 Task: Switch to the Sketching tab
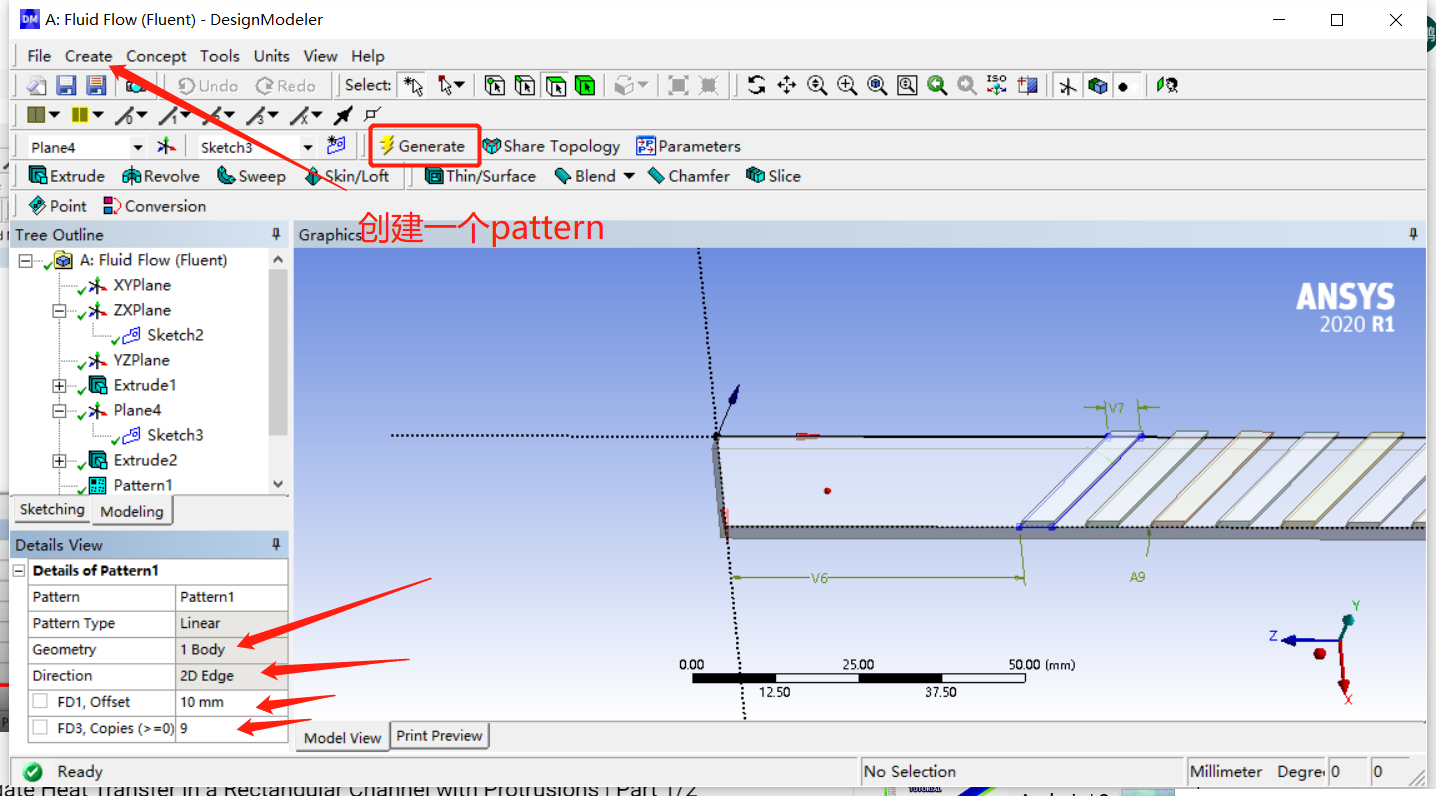point(52,510)
